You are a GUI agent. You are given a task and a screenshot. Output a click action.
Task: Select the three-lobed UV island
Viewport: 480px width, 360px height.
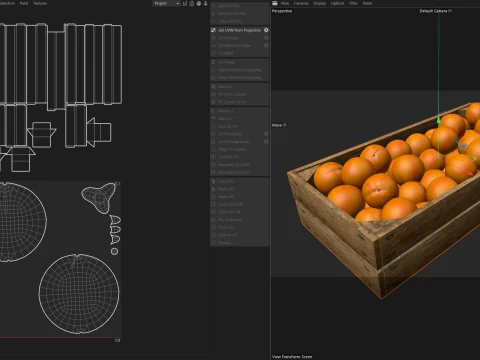(x=99, y=197)
